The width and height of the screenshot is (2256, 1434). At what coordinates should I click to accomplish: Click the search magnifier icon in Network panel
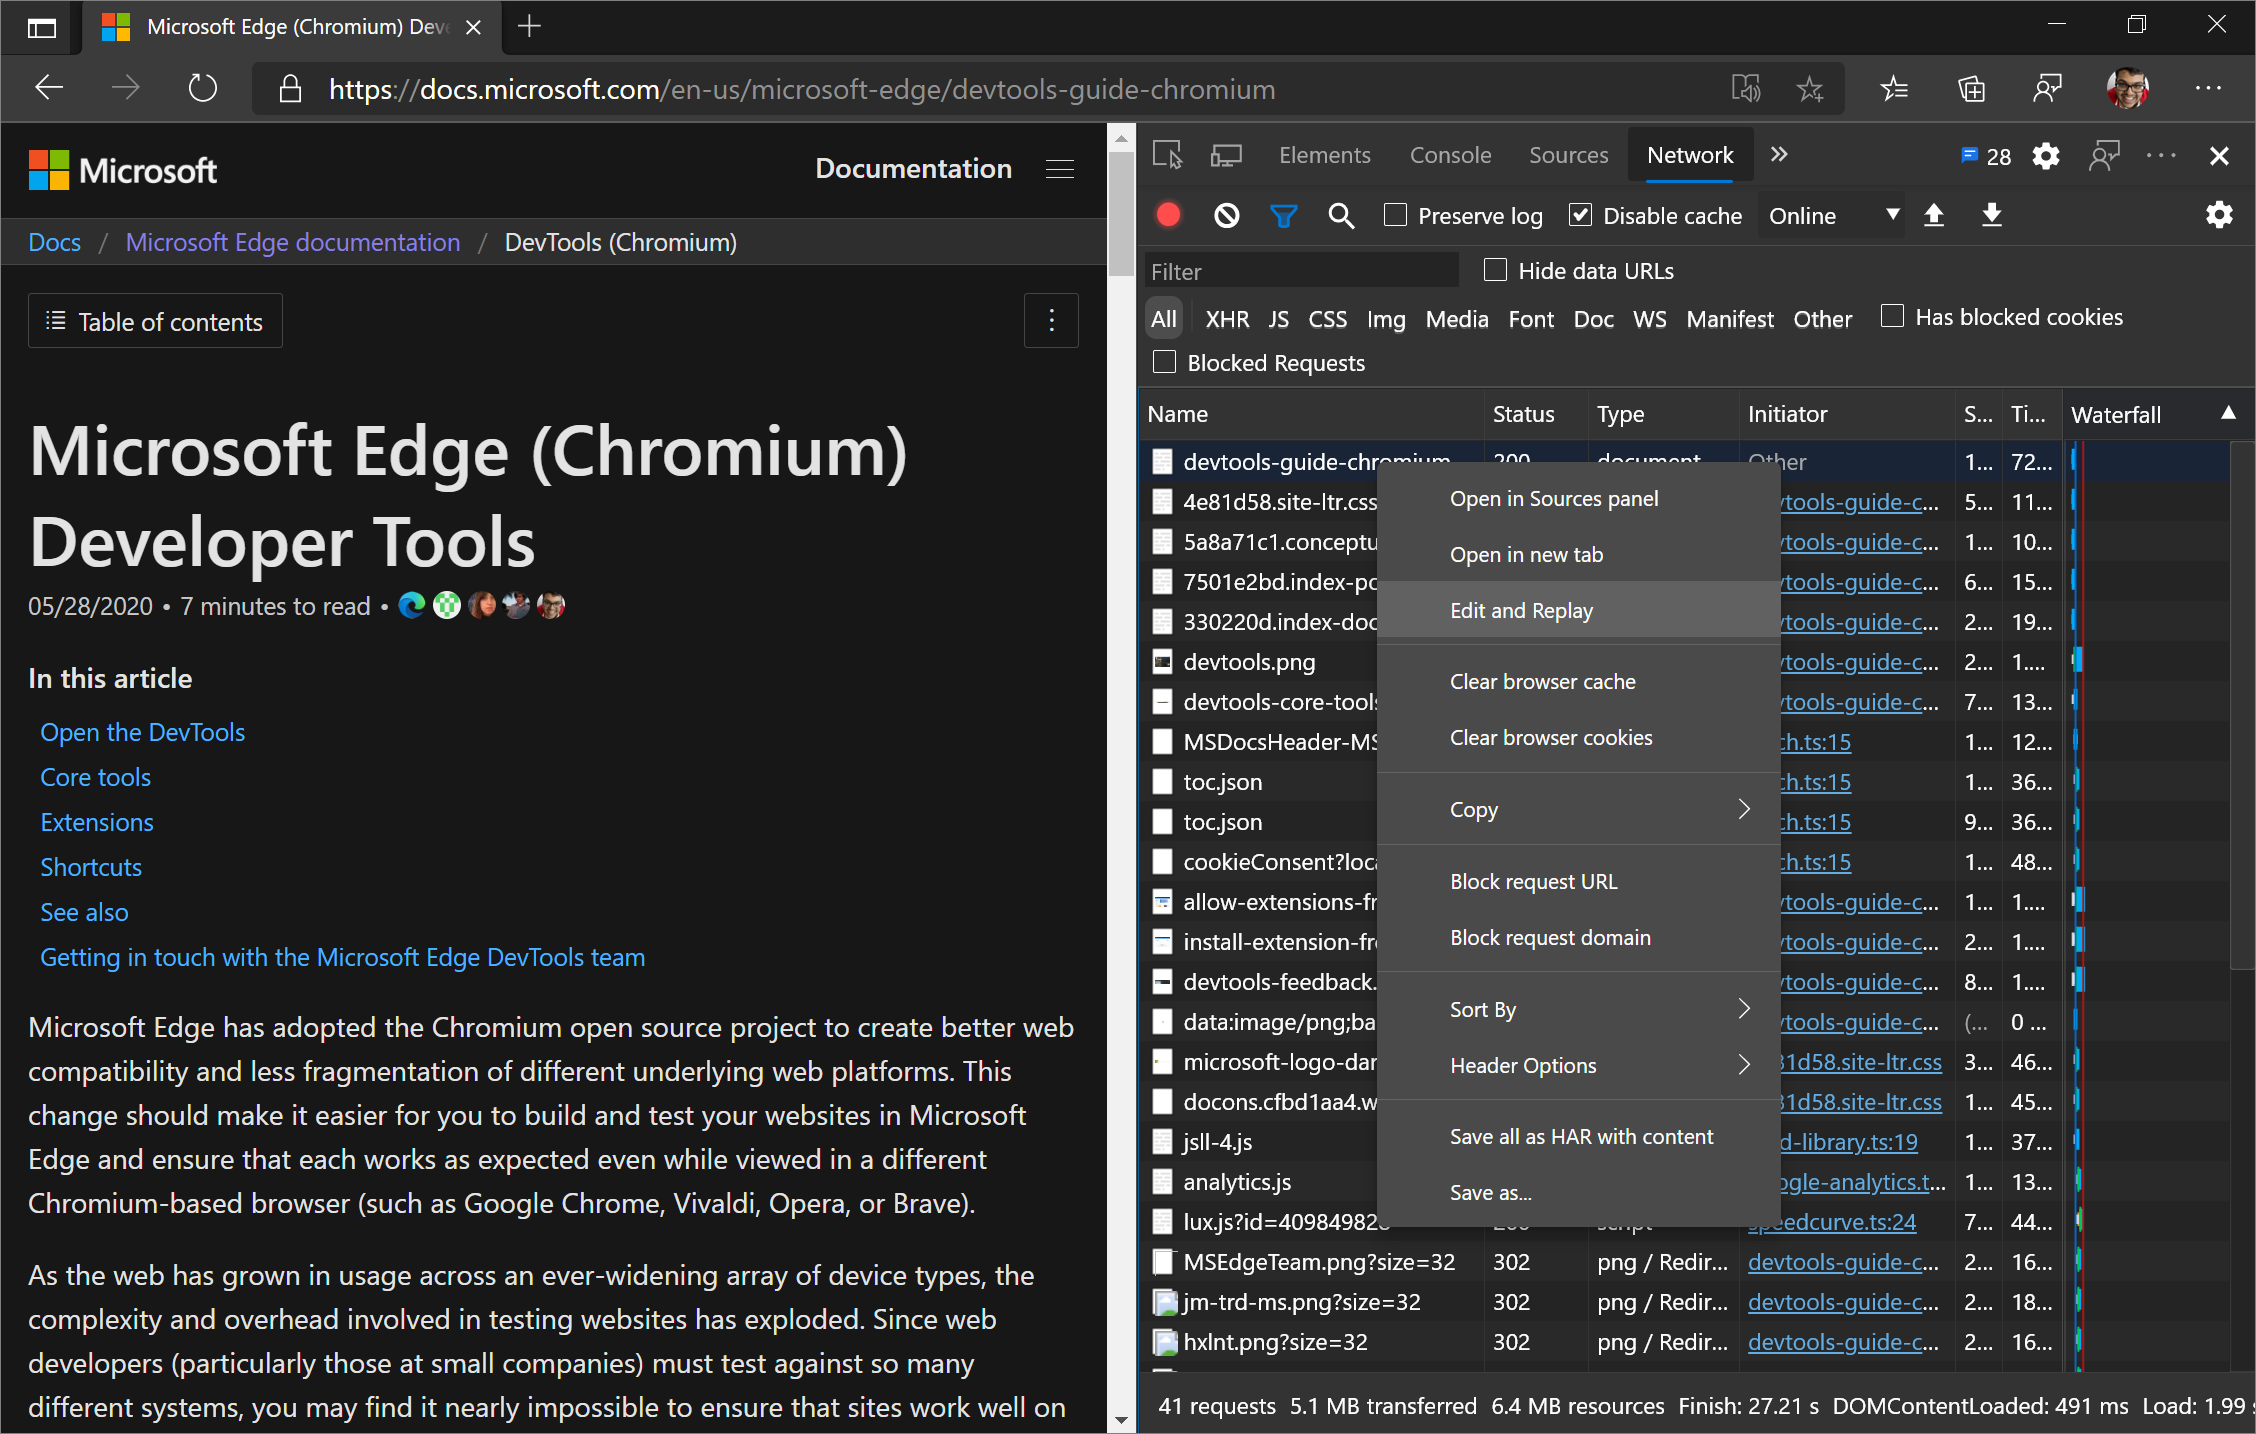(1342, 215)
